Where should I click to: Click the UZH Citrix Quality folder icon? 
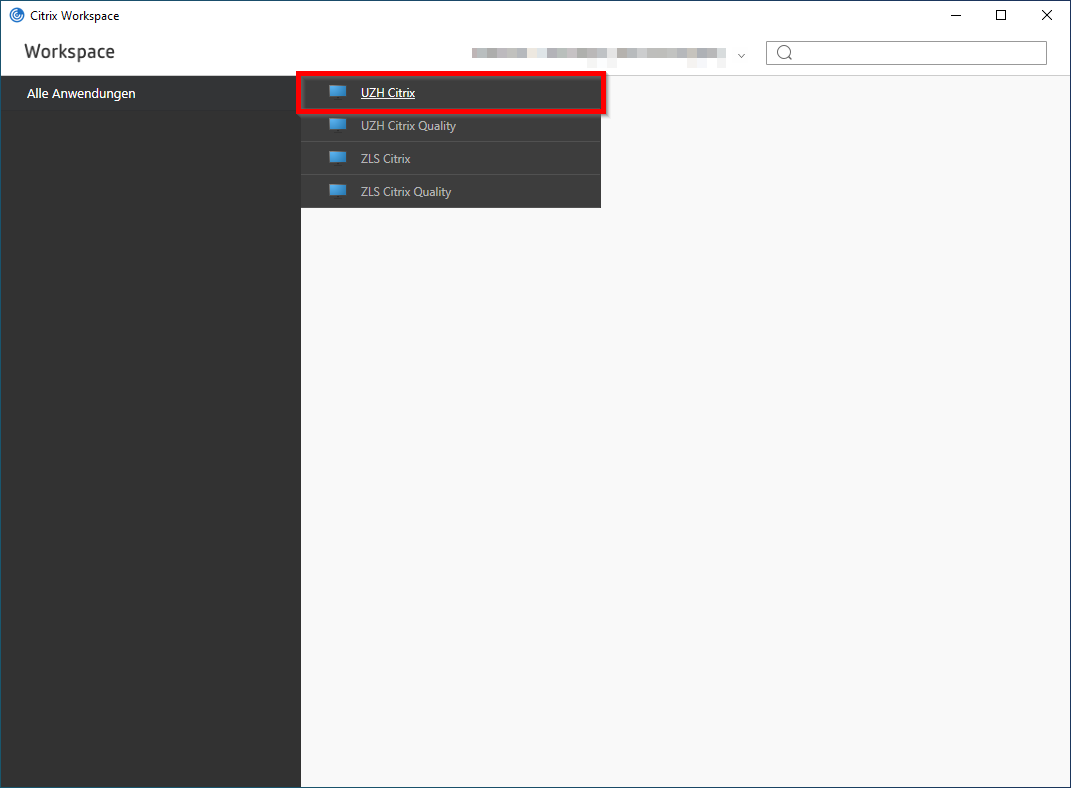337,125
